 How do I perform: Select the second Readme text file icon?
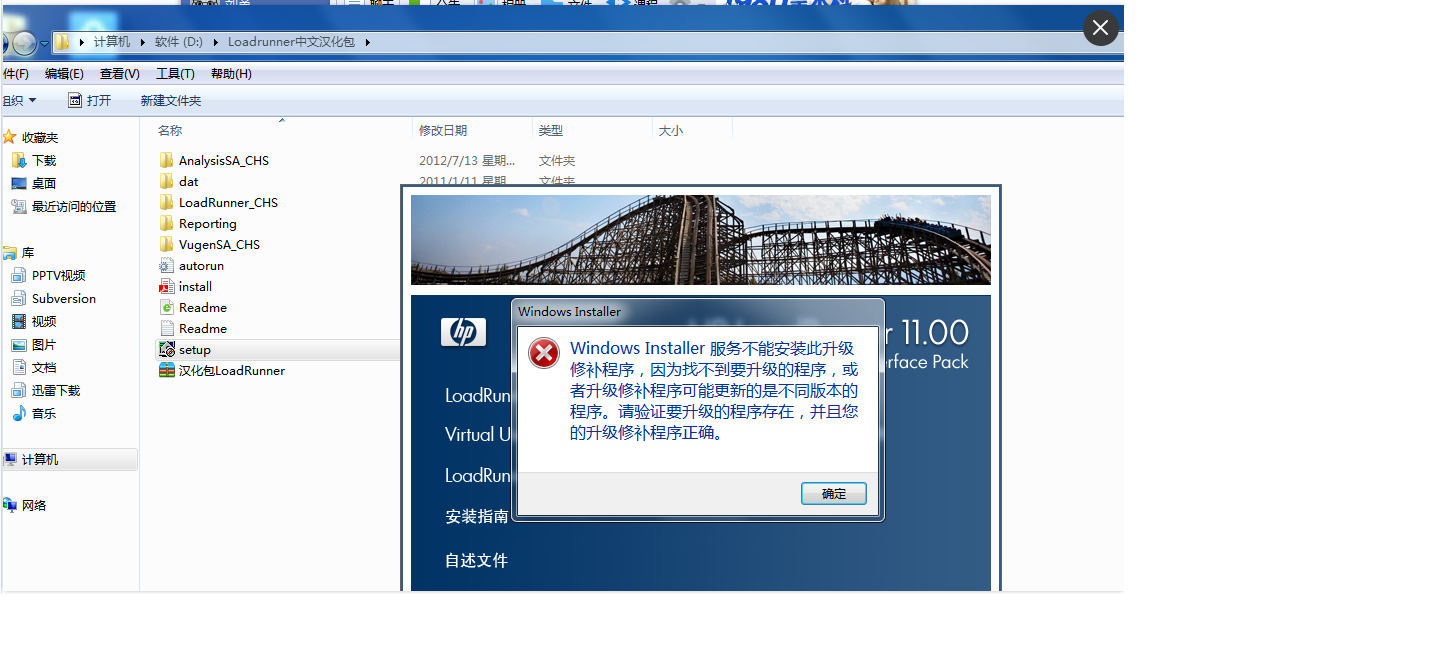pos(167,328)
